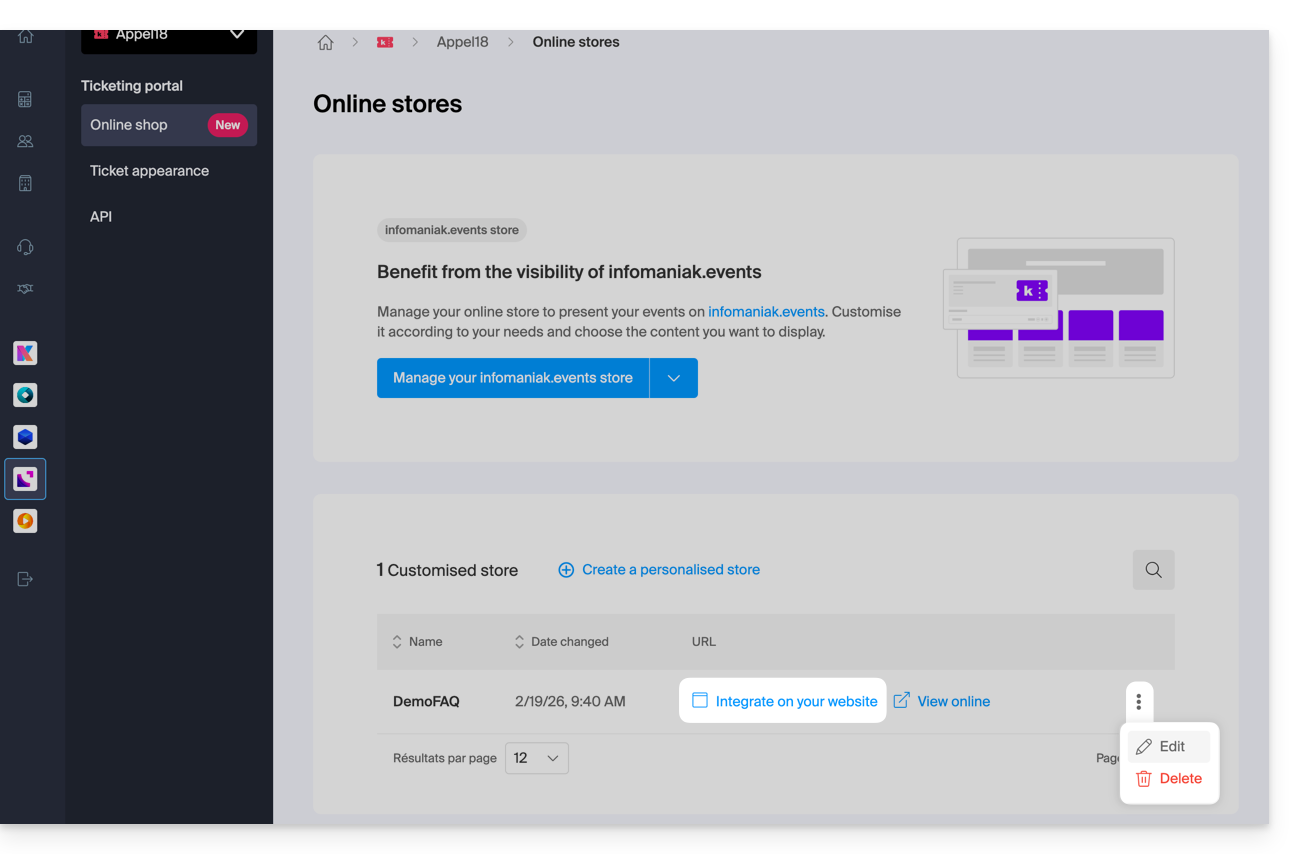Open the users icon in left sidebar
Image resolution: width=1299 pixels, height=854 pixels.
click(x=25, y=141)
